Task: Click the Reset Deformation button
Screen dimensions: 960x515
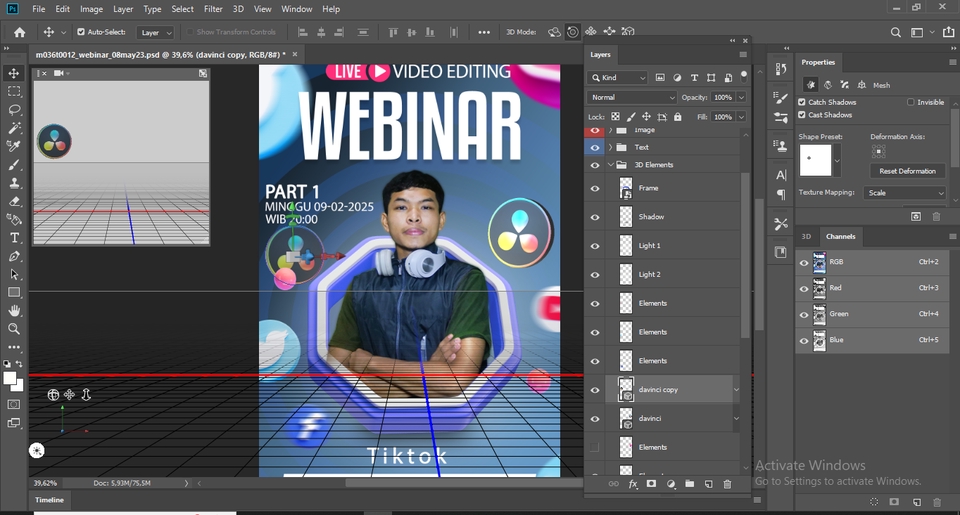Action: pos(907,171)
